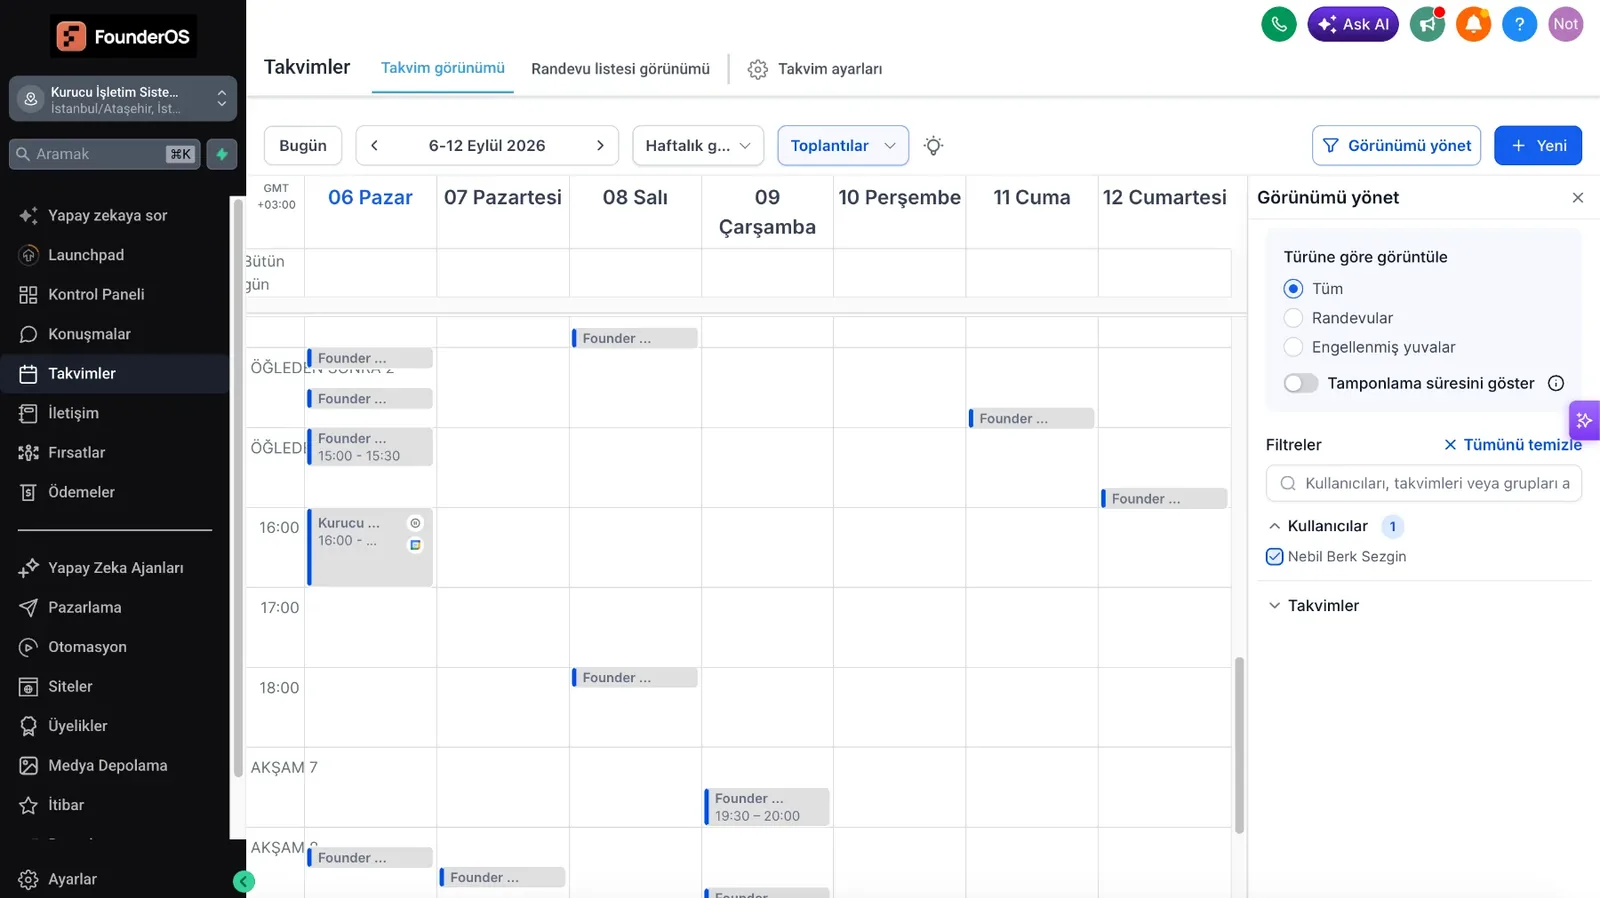Go to next week arrow
The image size is (1600, 898).
(600, 146)
